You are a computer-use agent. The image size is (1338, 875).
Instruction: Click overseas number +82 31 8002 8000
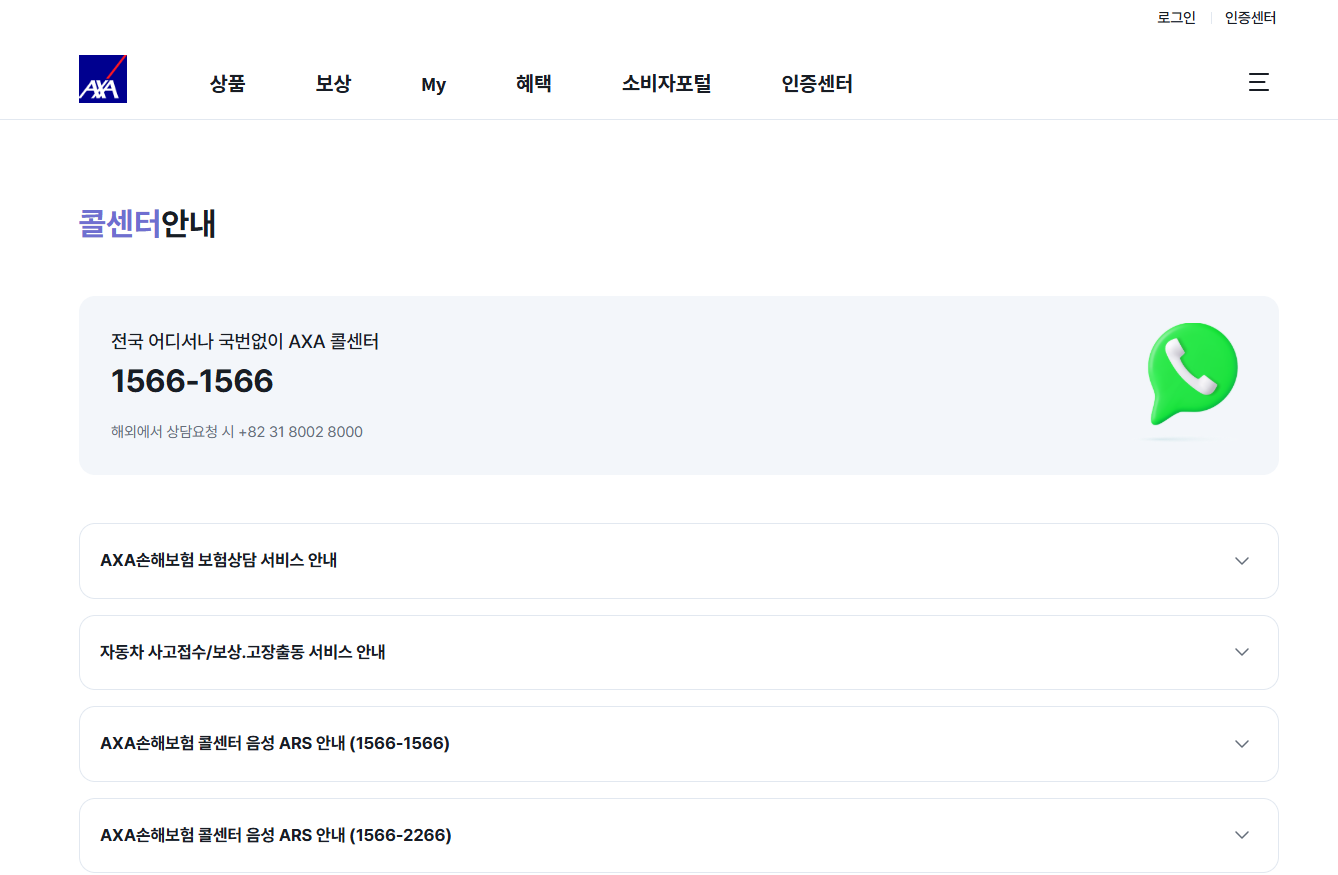coord(300,432)
